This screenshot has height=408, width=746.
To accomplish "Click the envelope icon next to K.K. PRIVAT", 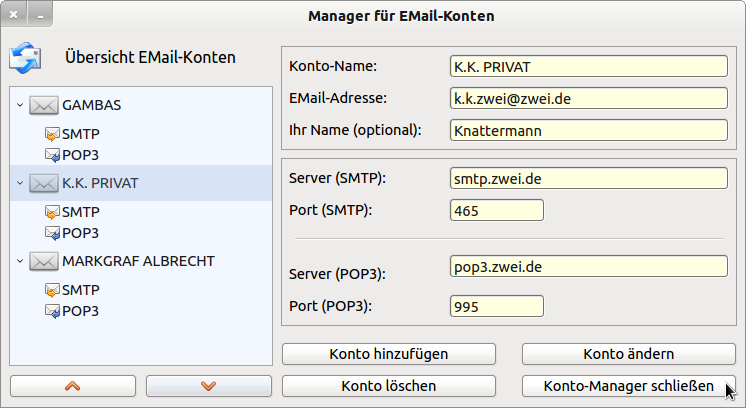I will click(x=43, y=183).
